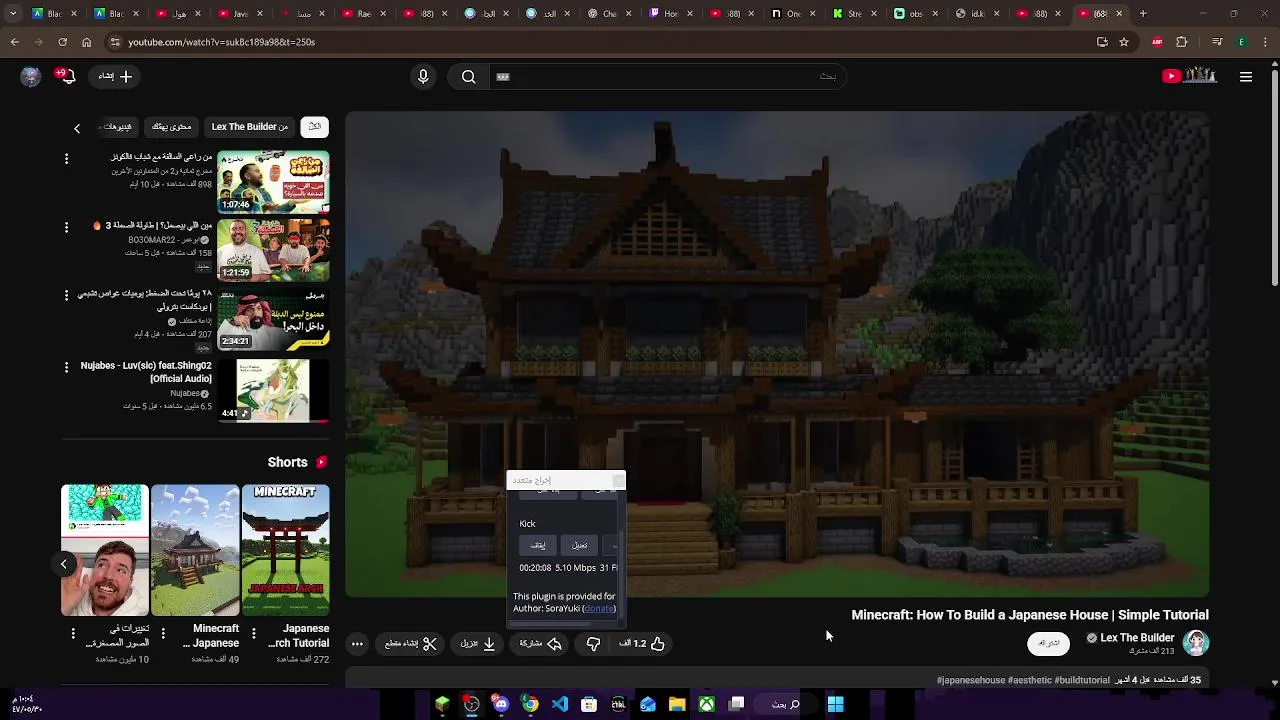The image size is (1280, 720).
Task: Open Microsoft Store on the taskbar
Action: point(589,704)
